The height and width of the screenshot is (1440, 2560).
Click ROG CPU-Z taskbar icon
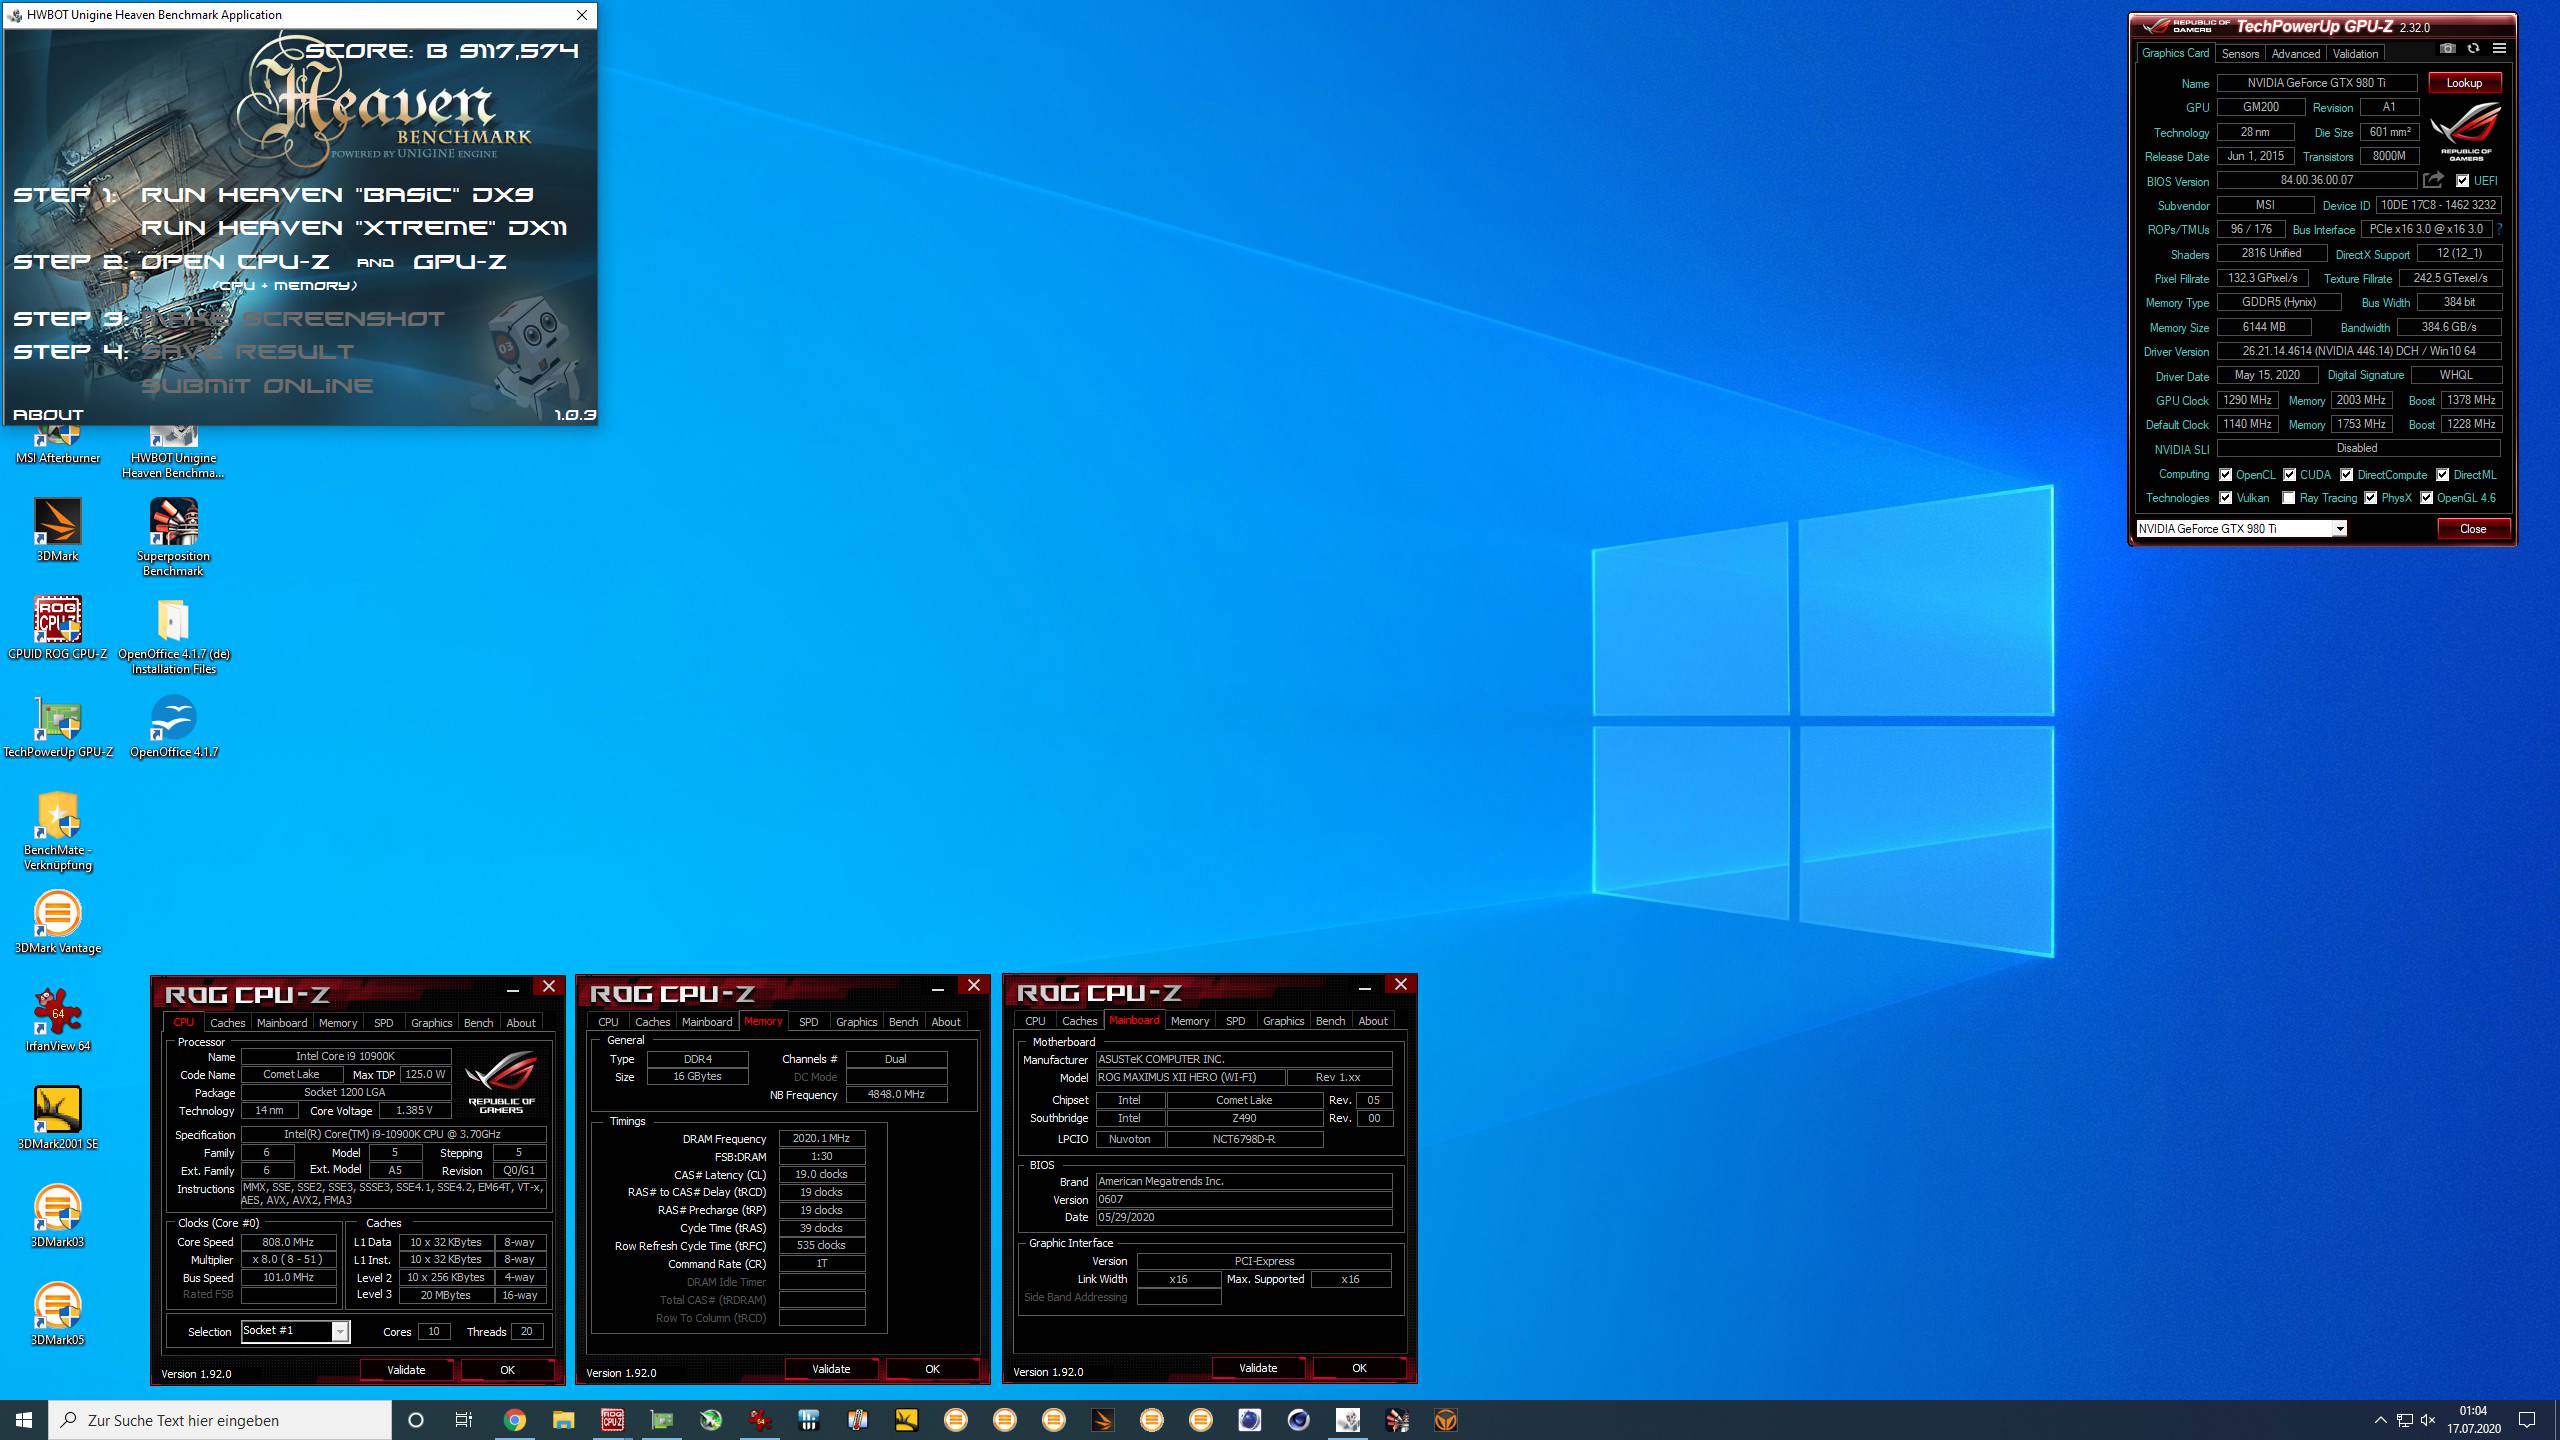612,1420
